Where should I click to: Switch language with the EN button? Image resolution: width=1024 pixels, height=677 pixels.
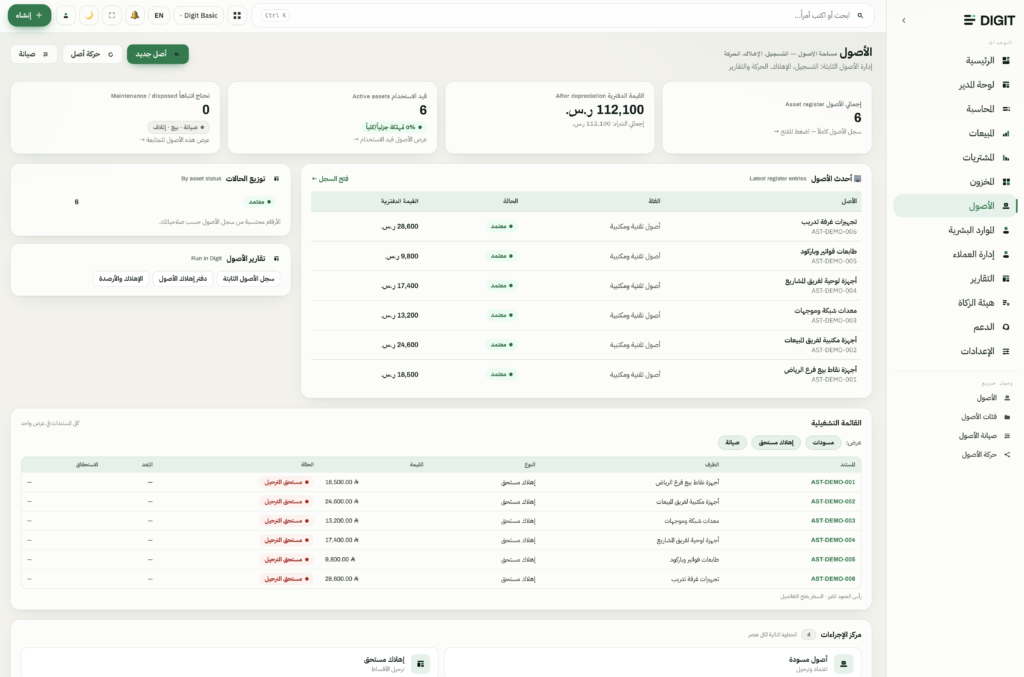pos(159,15)
